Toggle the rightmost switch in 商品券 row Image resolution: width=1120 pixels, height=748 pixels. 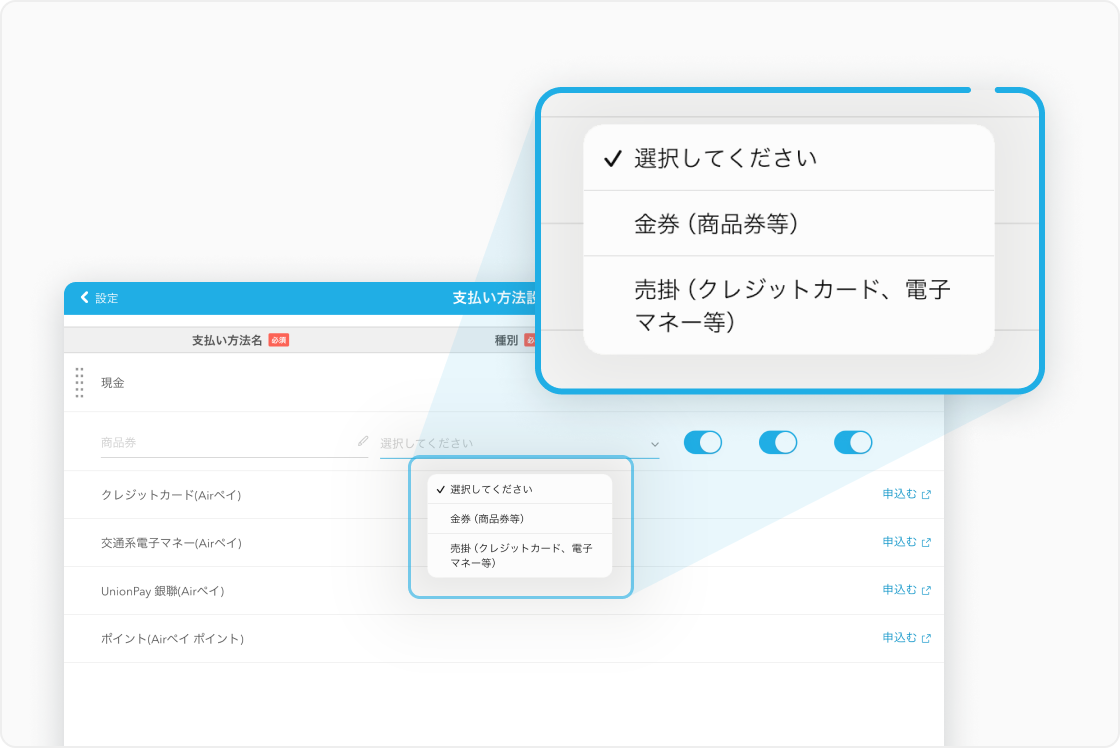click(853, 442)
